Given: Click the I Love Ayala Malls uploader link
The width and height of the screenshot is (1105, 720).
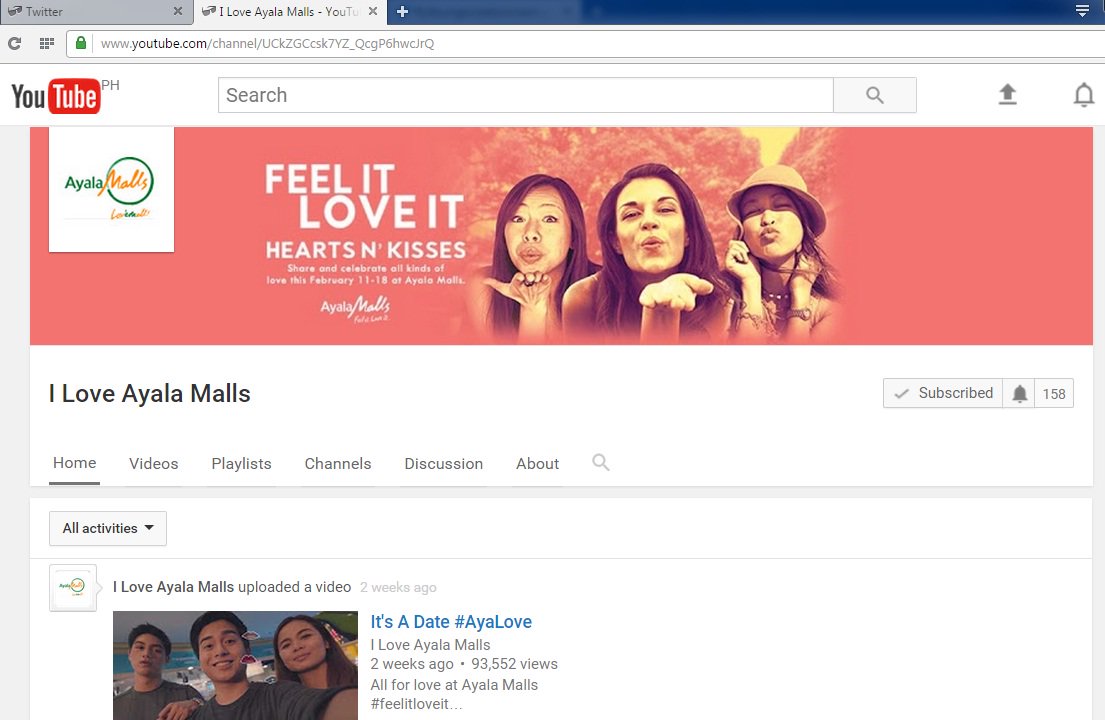Looking at the screenshot, I should point(173,587).
